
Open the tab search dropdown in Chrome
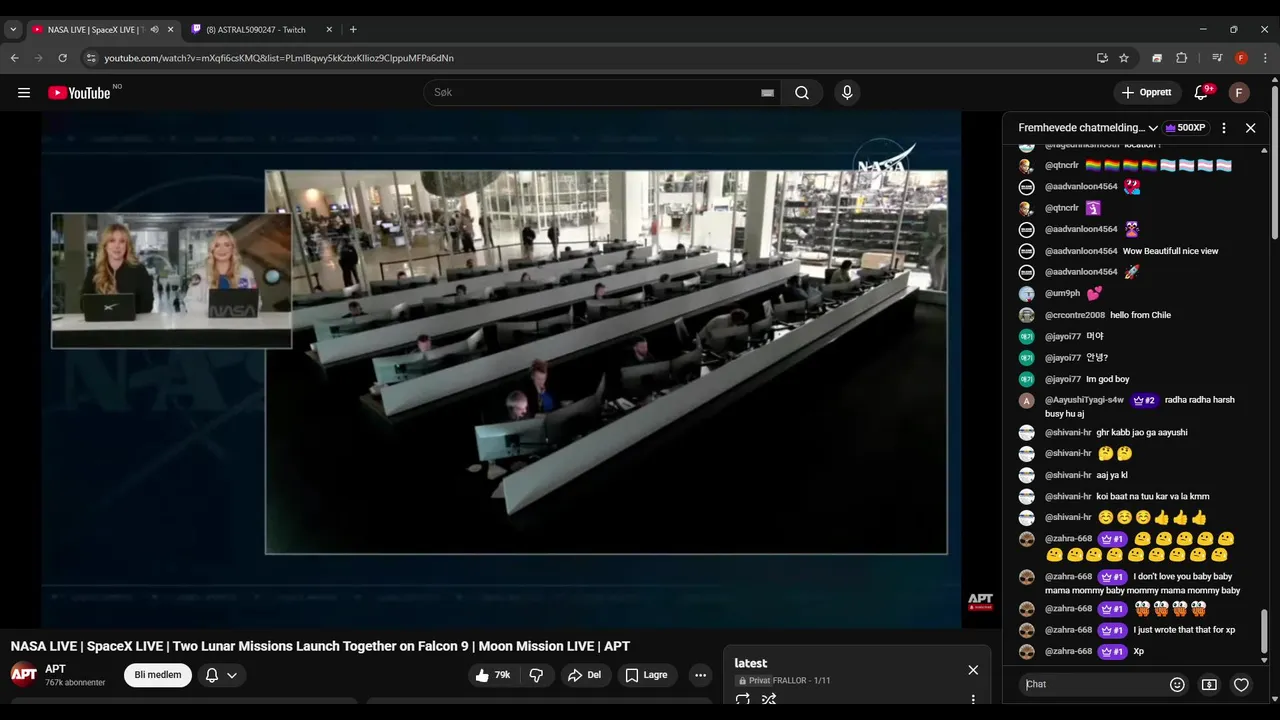coord(13,30)
